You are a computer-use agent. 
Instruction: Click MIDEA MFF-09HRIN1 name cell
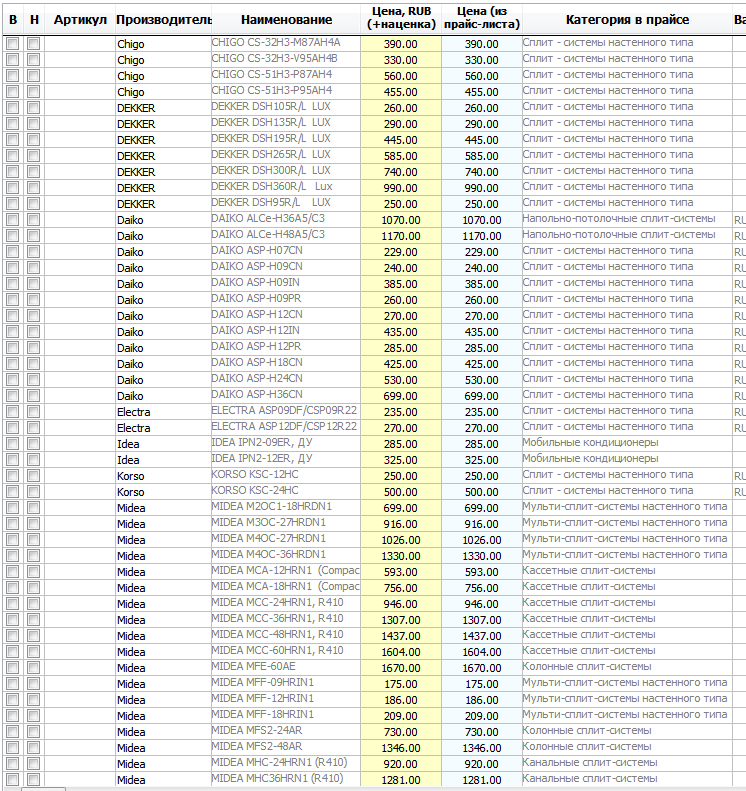click(286, 684)
